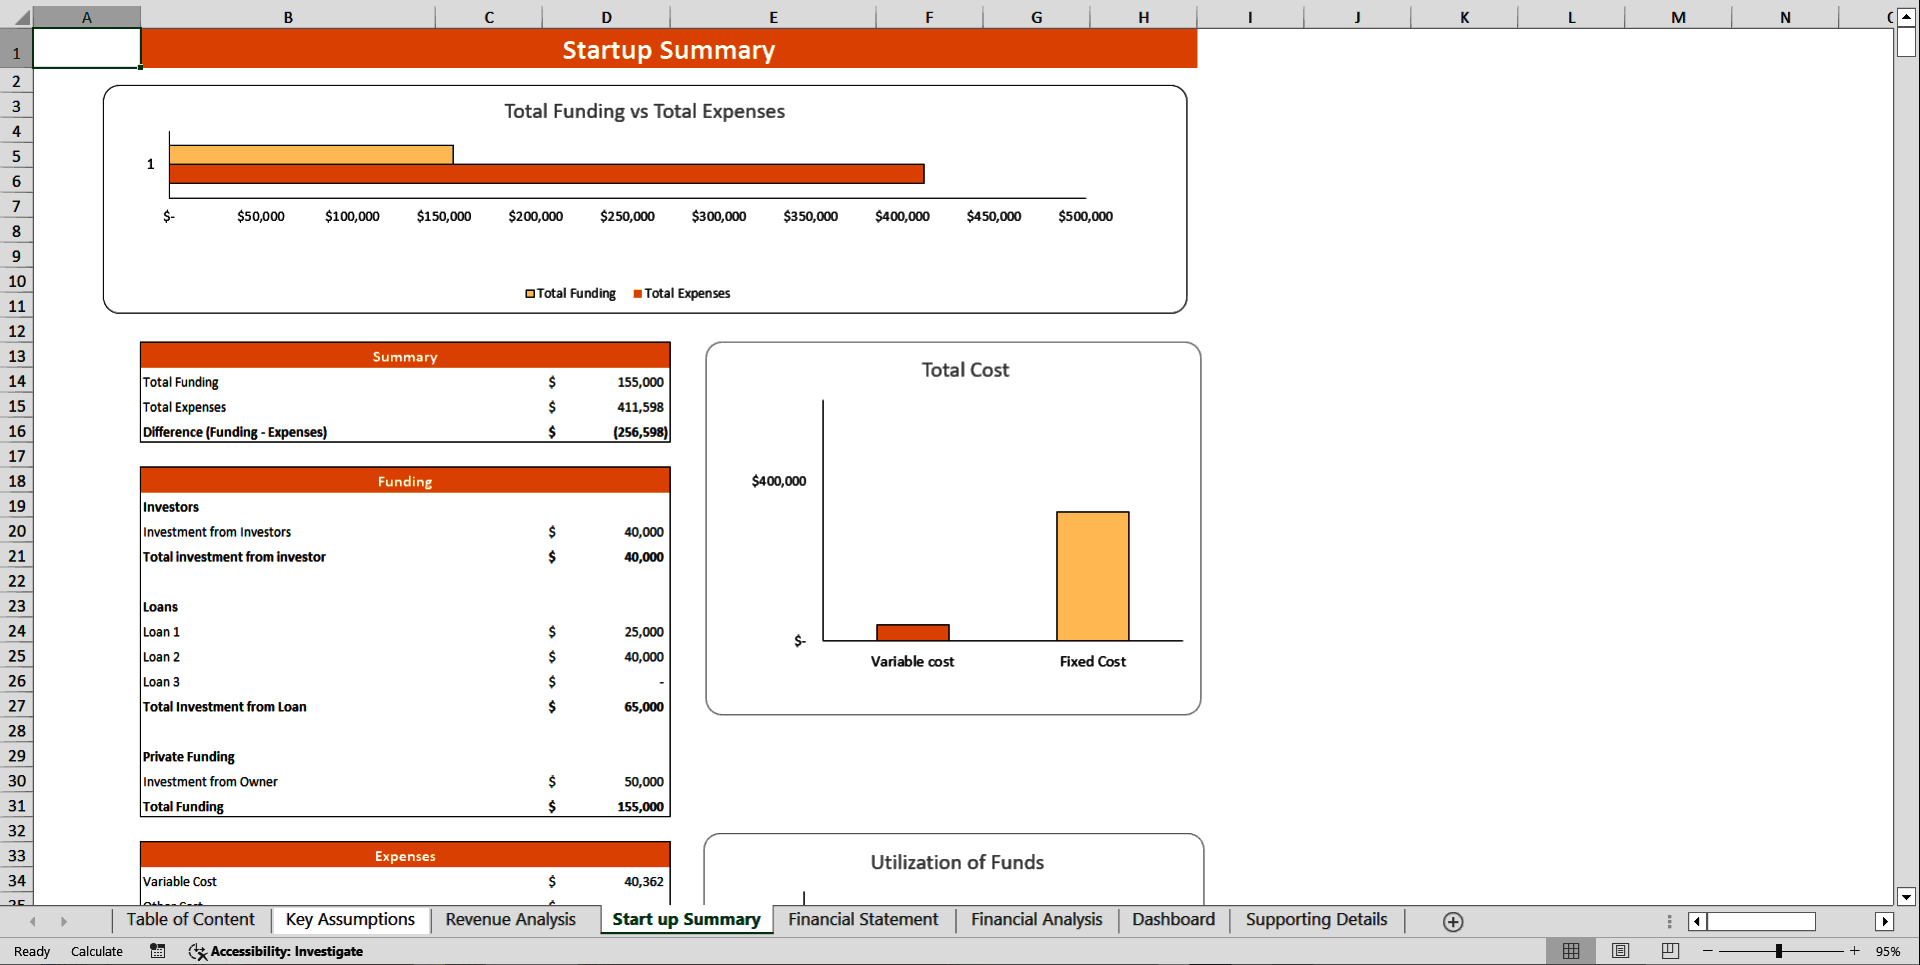1920x965 pixels.
Task: Open the Supporting Details sheet
Action: (1315, 919)
